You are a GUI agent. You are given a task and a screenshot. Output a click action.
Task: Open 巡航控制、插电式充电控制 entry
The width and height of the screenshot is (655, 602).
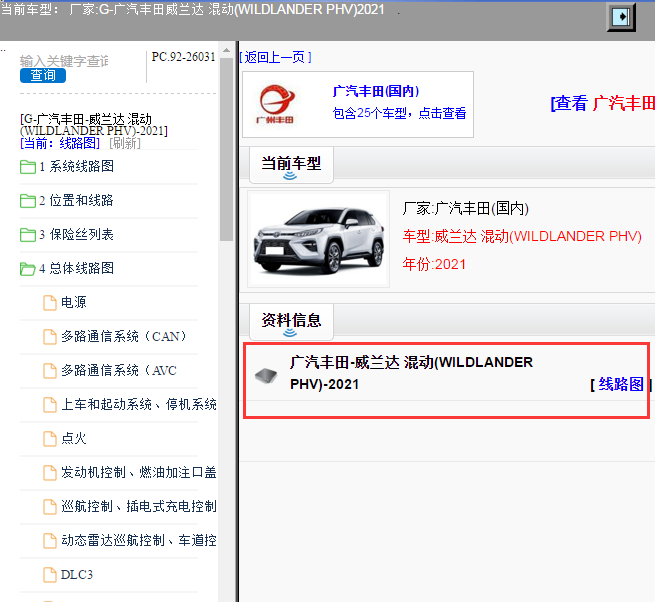139,506
